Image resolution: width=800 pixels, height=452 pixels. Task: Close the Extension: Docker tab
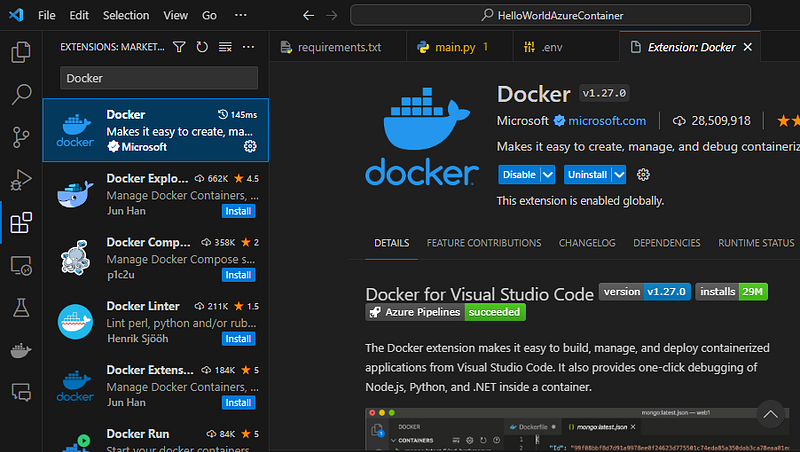(x=748, y=47)
